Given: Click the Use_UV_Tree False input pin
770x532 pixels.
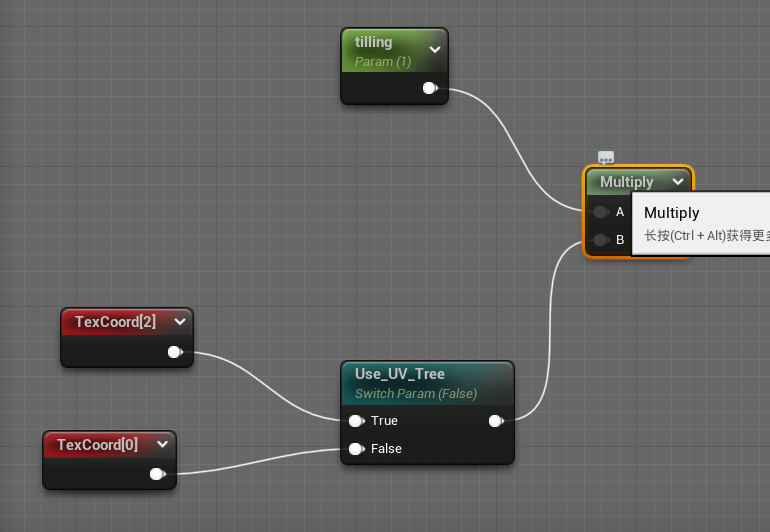Looking at the screenshot, I should coord(356,449).
